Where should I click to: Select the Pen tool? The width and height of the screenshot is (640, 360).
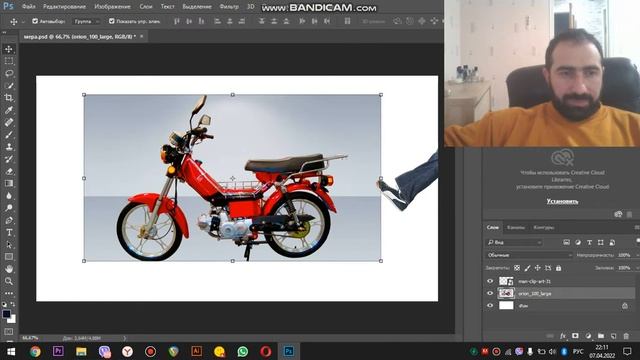point(9,220)
